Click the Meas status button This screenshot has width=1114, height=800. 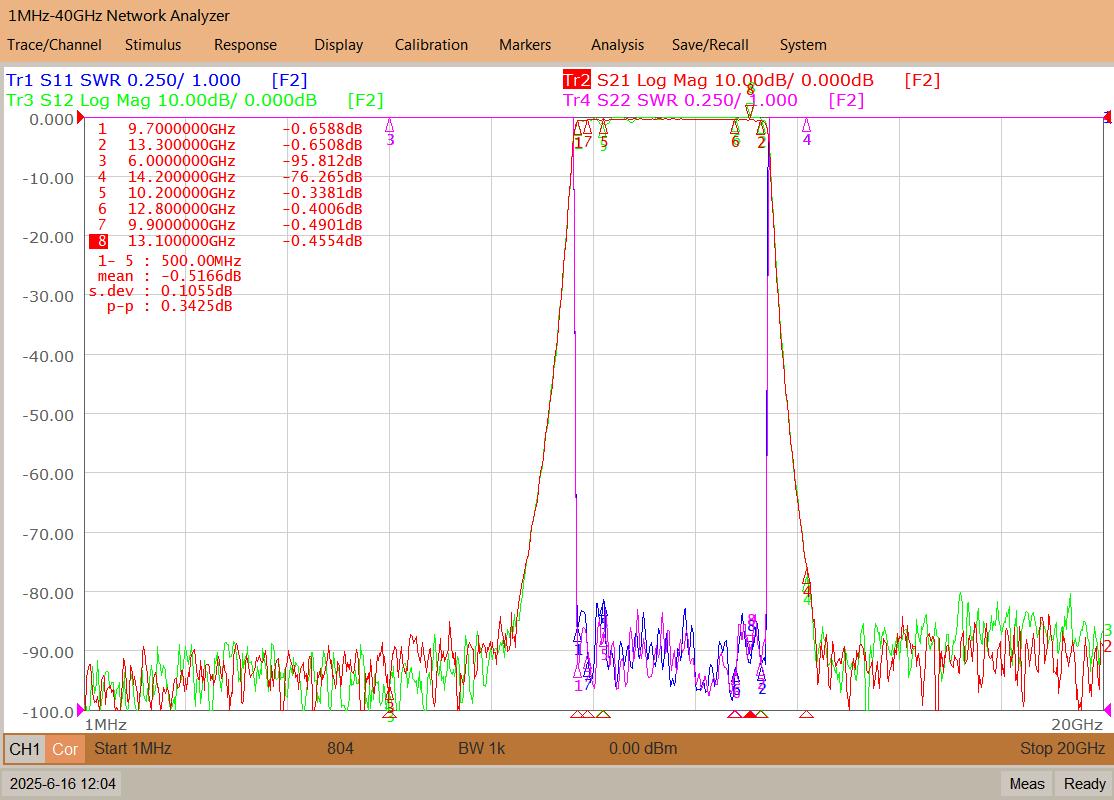click(1027, 784)
